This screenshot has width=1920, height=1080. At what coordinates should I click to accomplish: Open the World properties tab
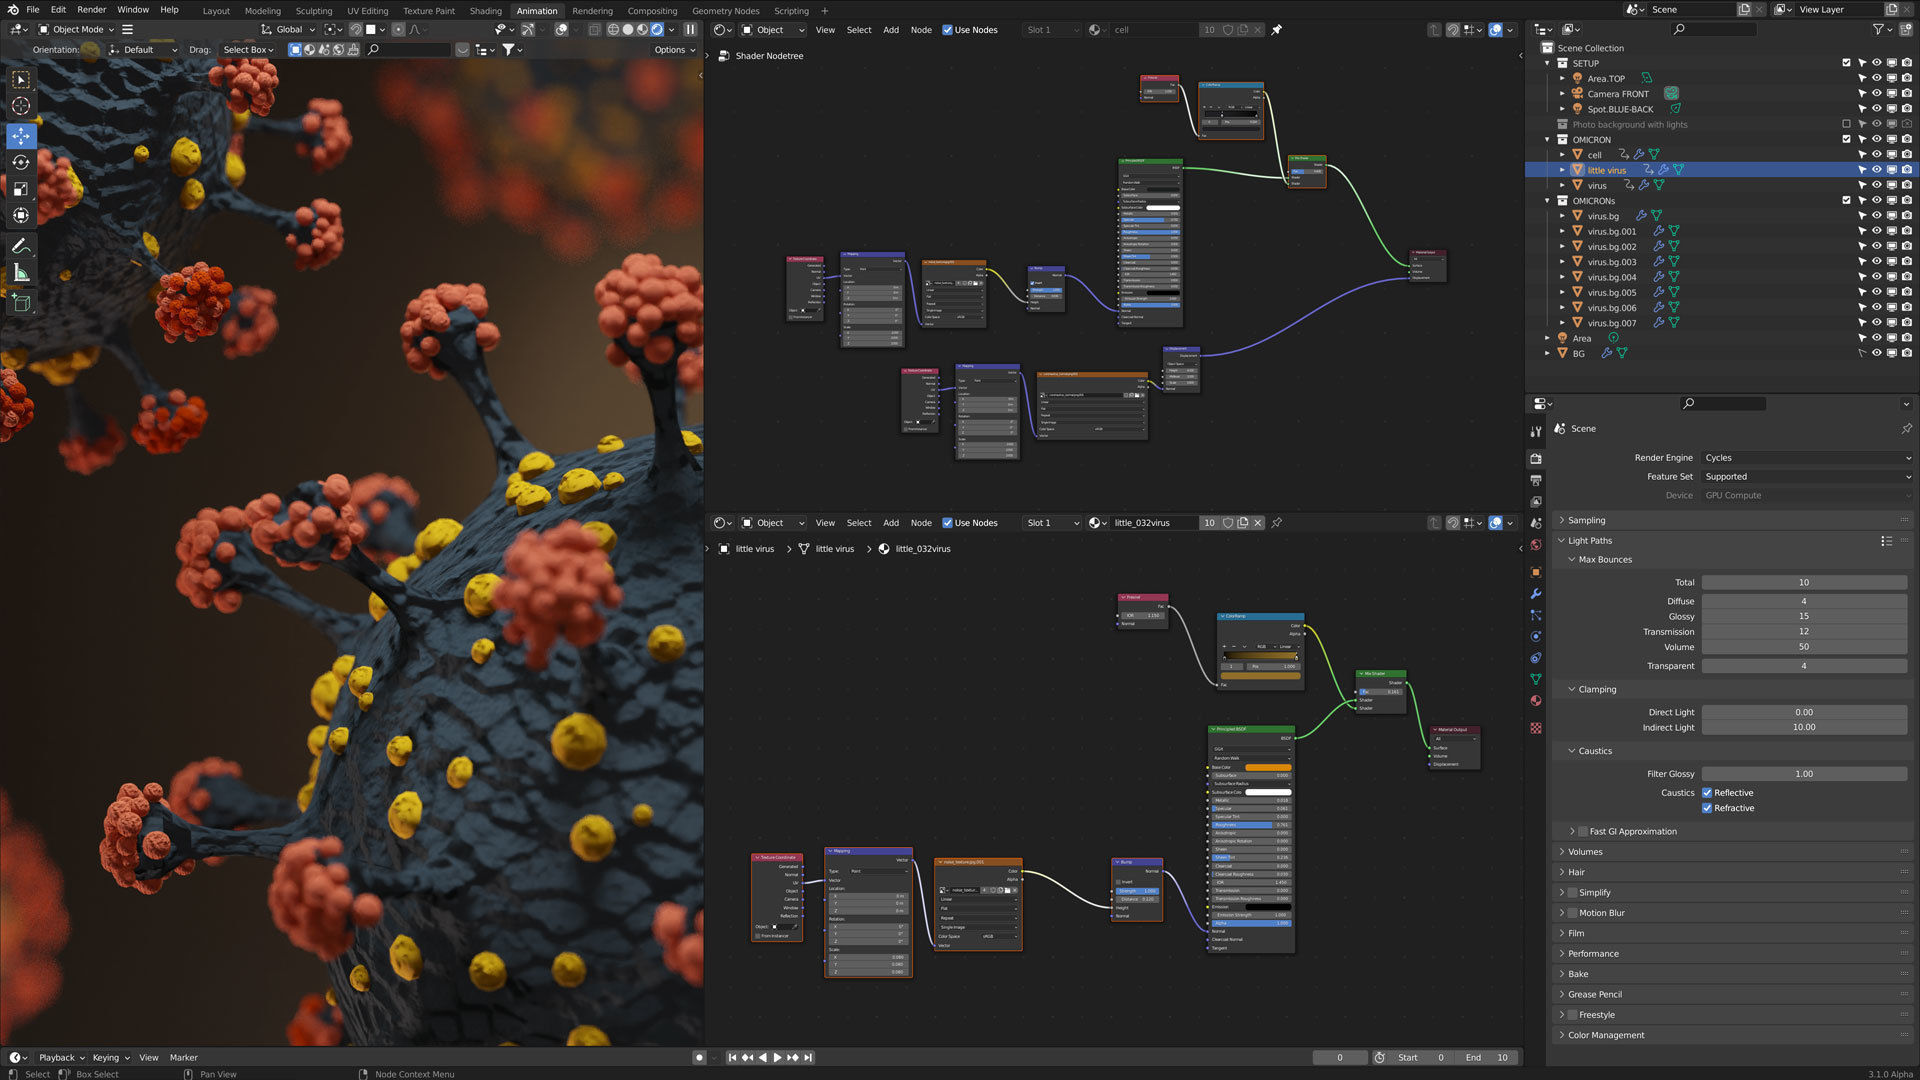pos(1536,545)
